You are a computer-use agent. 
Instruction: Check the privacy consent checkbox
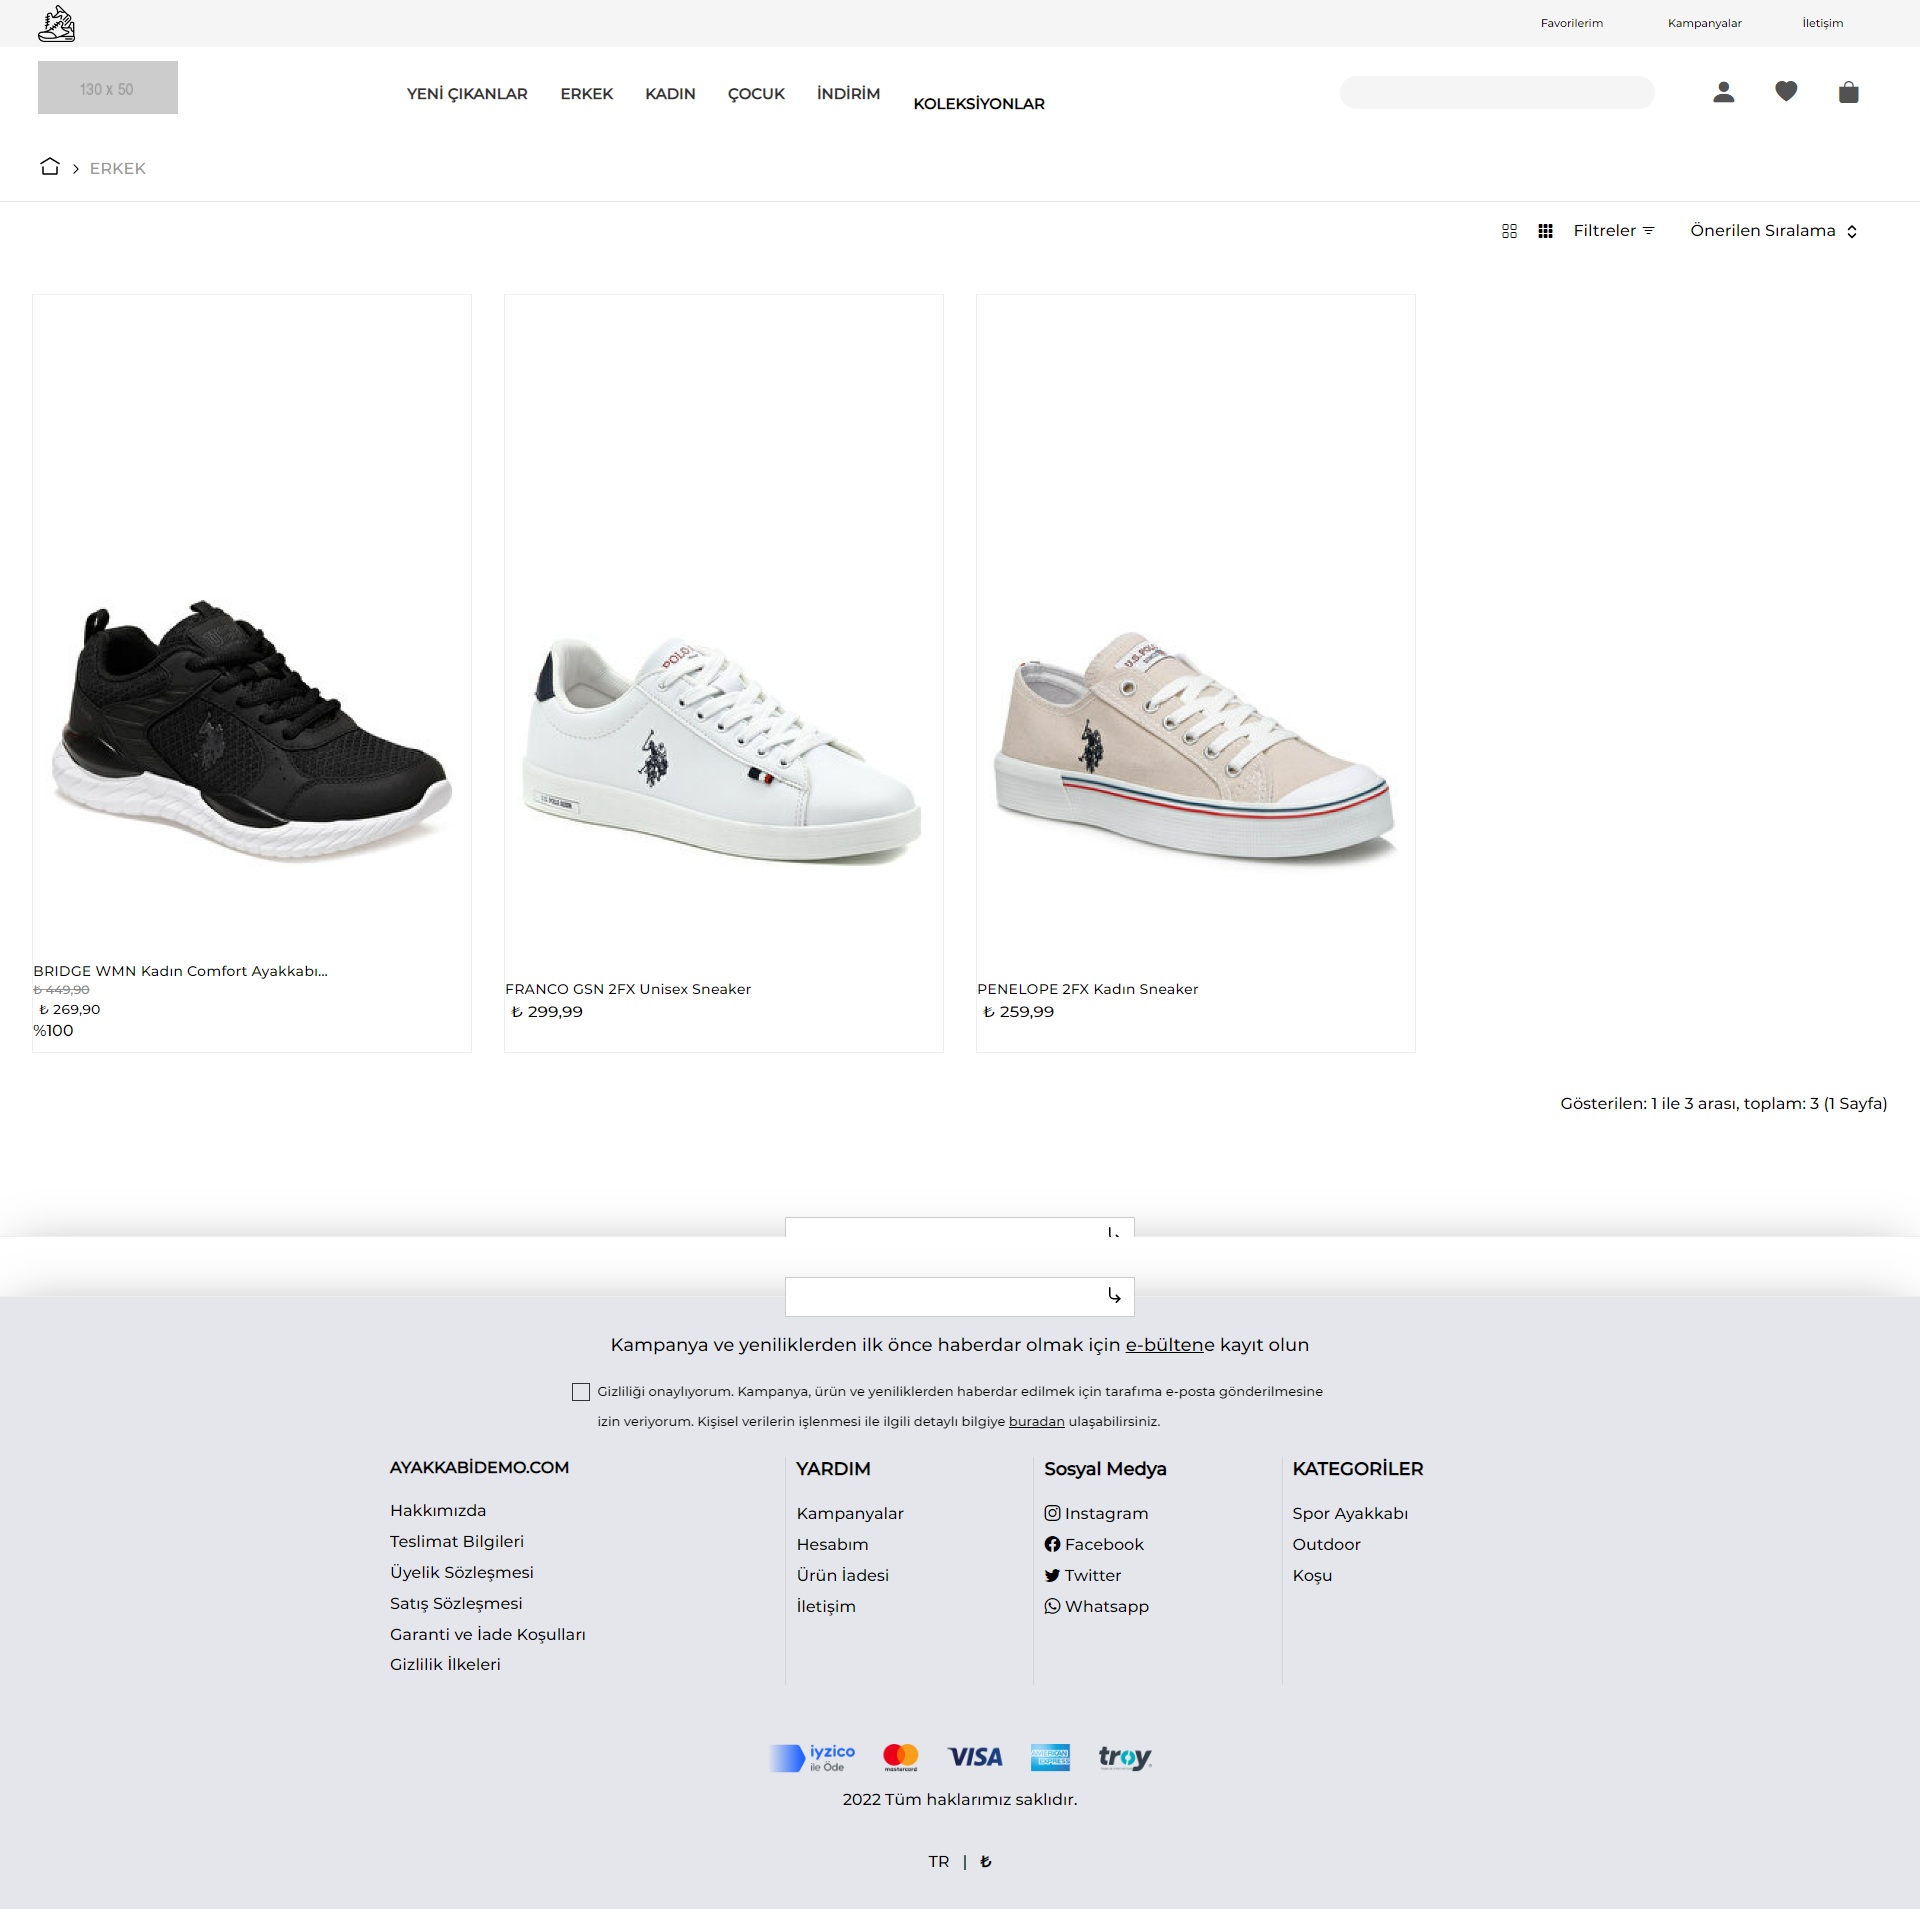pos(581,1392)
